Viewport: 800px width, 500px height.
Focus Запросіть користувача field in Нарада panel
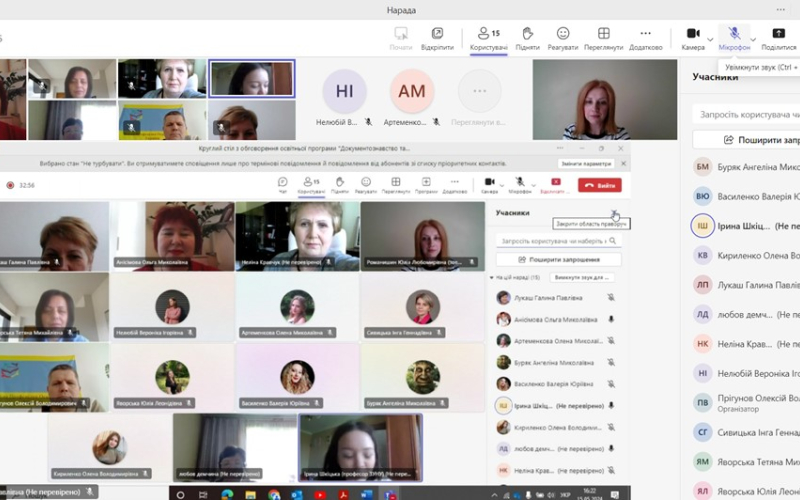[x=746, y=114]
